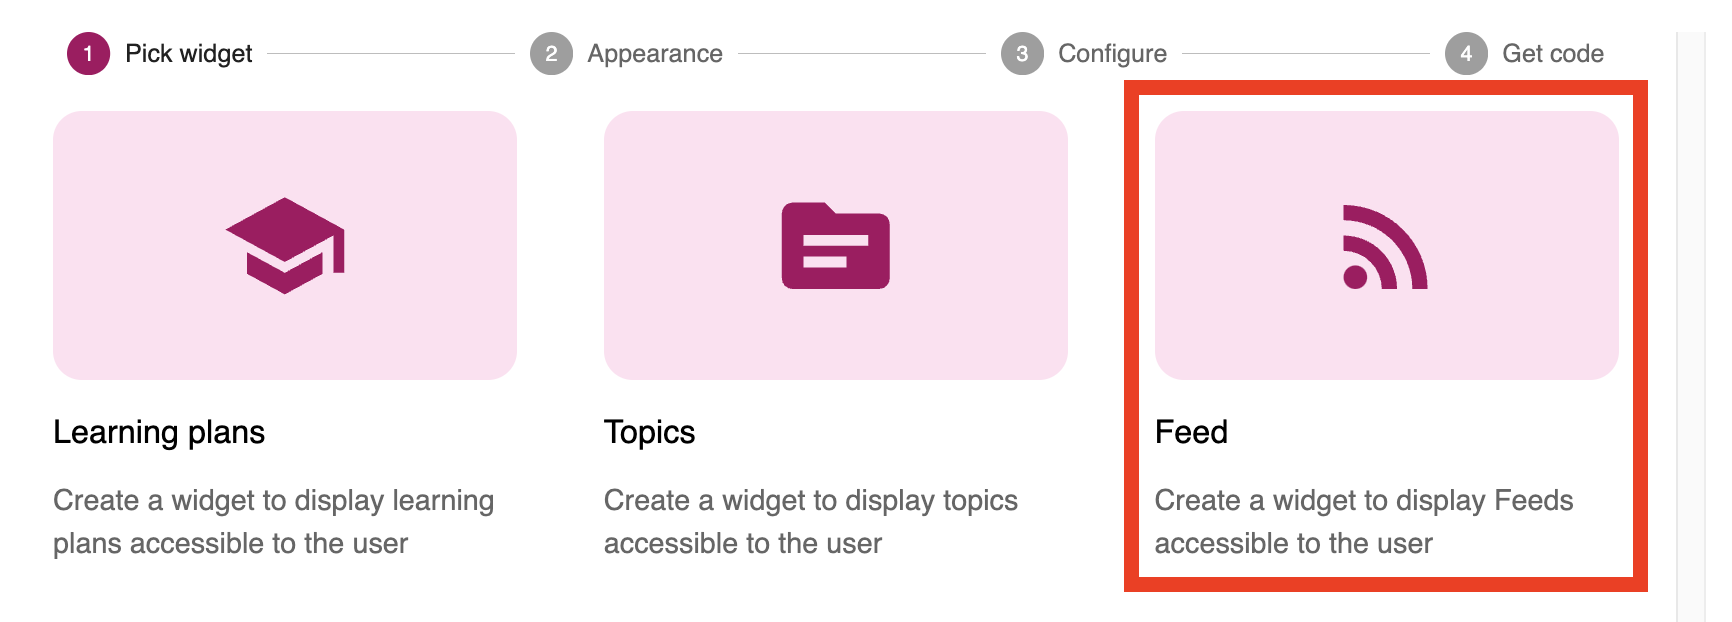The width and height of the screenshot is (1732, 622).
Task: Select the Learning plans widget title
Action: (159, 432)
